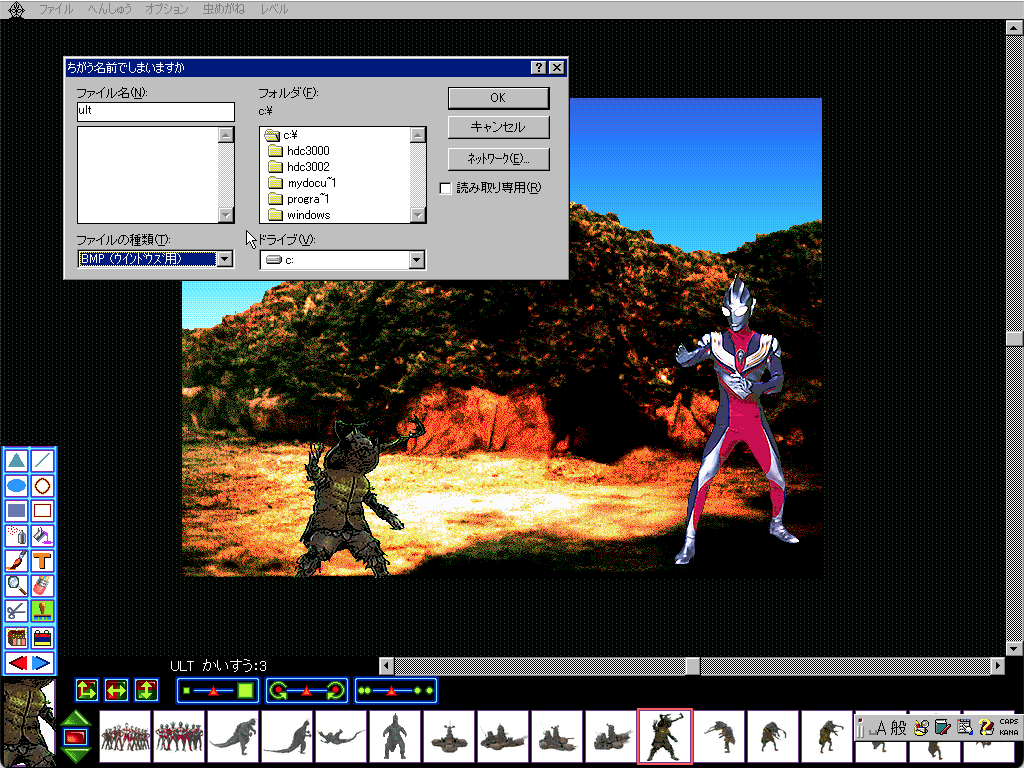Toggle the 読み取り専用 read-only checkbox
Viewport: 1024px width, 768px height.
point(446,188)
